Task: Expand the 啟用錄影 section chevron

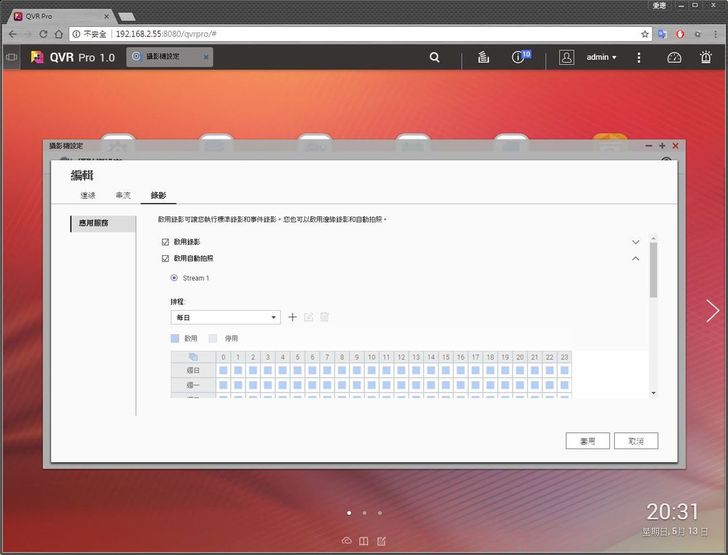Action: 635,242
